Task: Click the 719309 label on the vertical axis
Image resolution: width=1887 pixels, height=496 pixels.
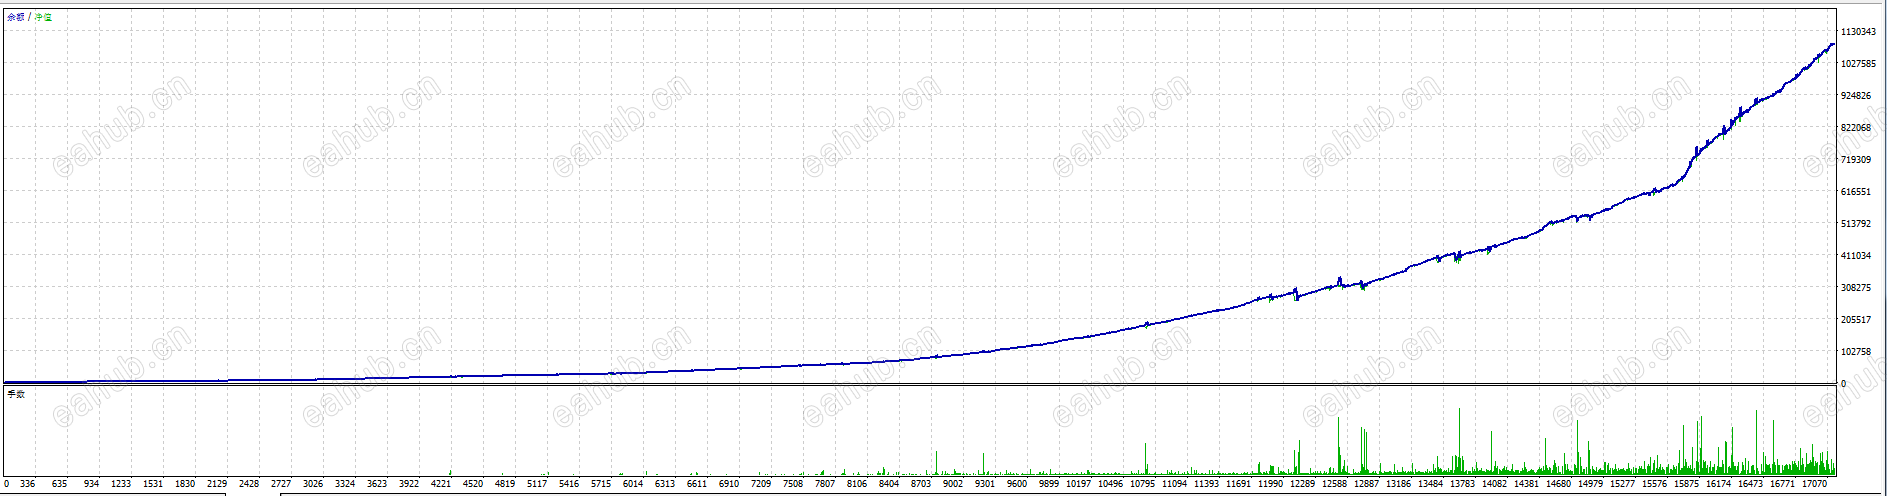Action: point(1856,160)
